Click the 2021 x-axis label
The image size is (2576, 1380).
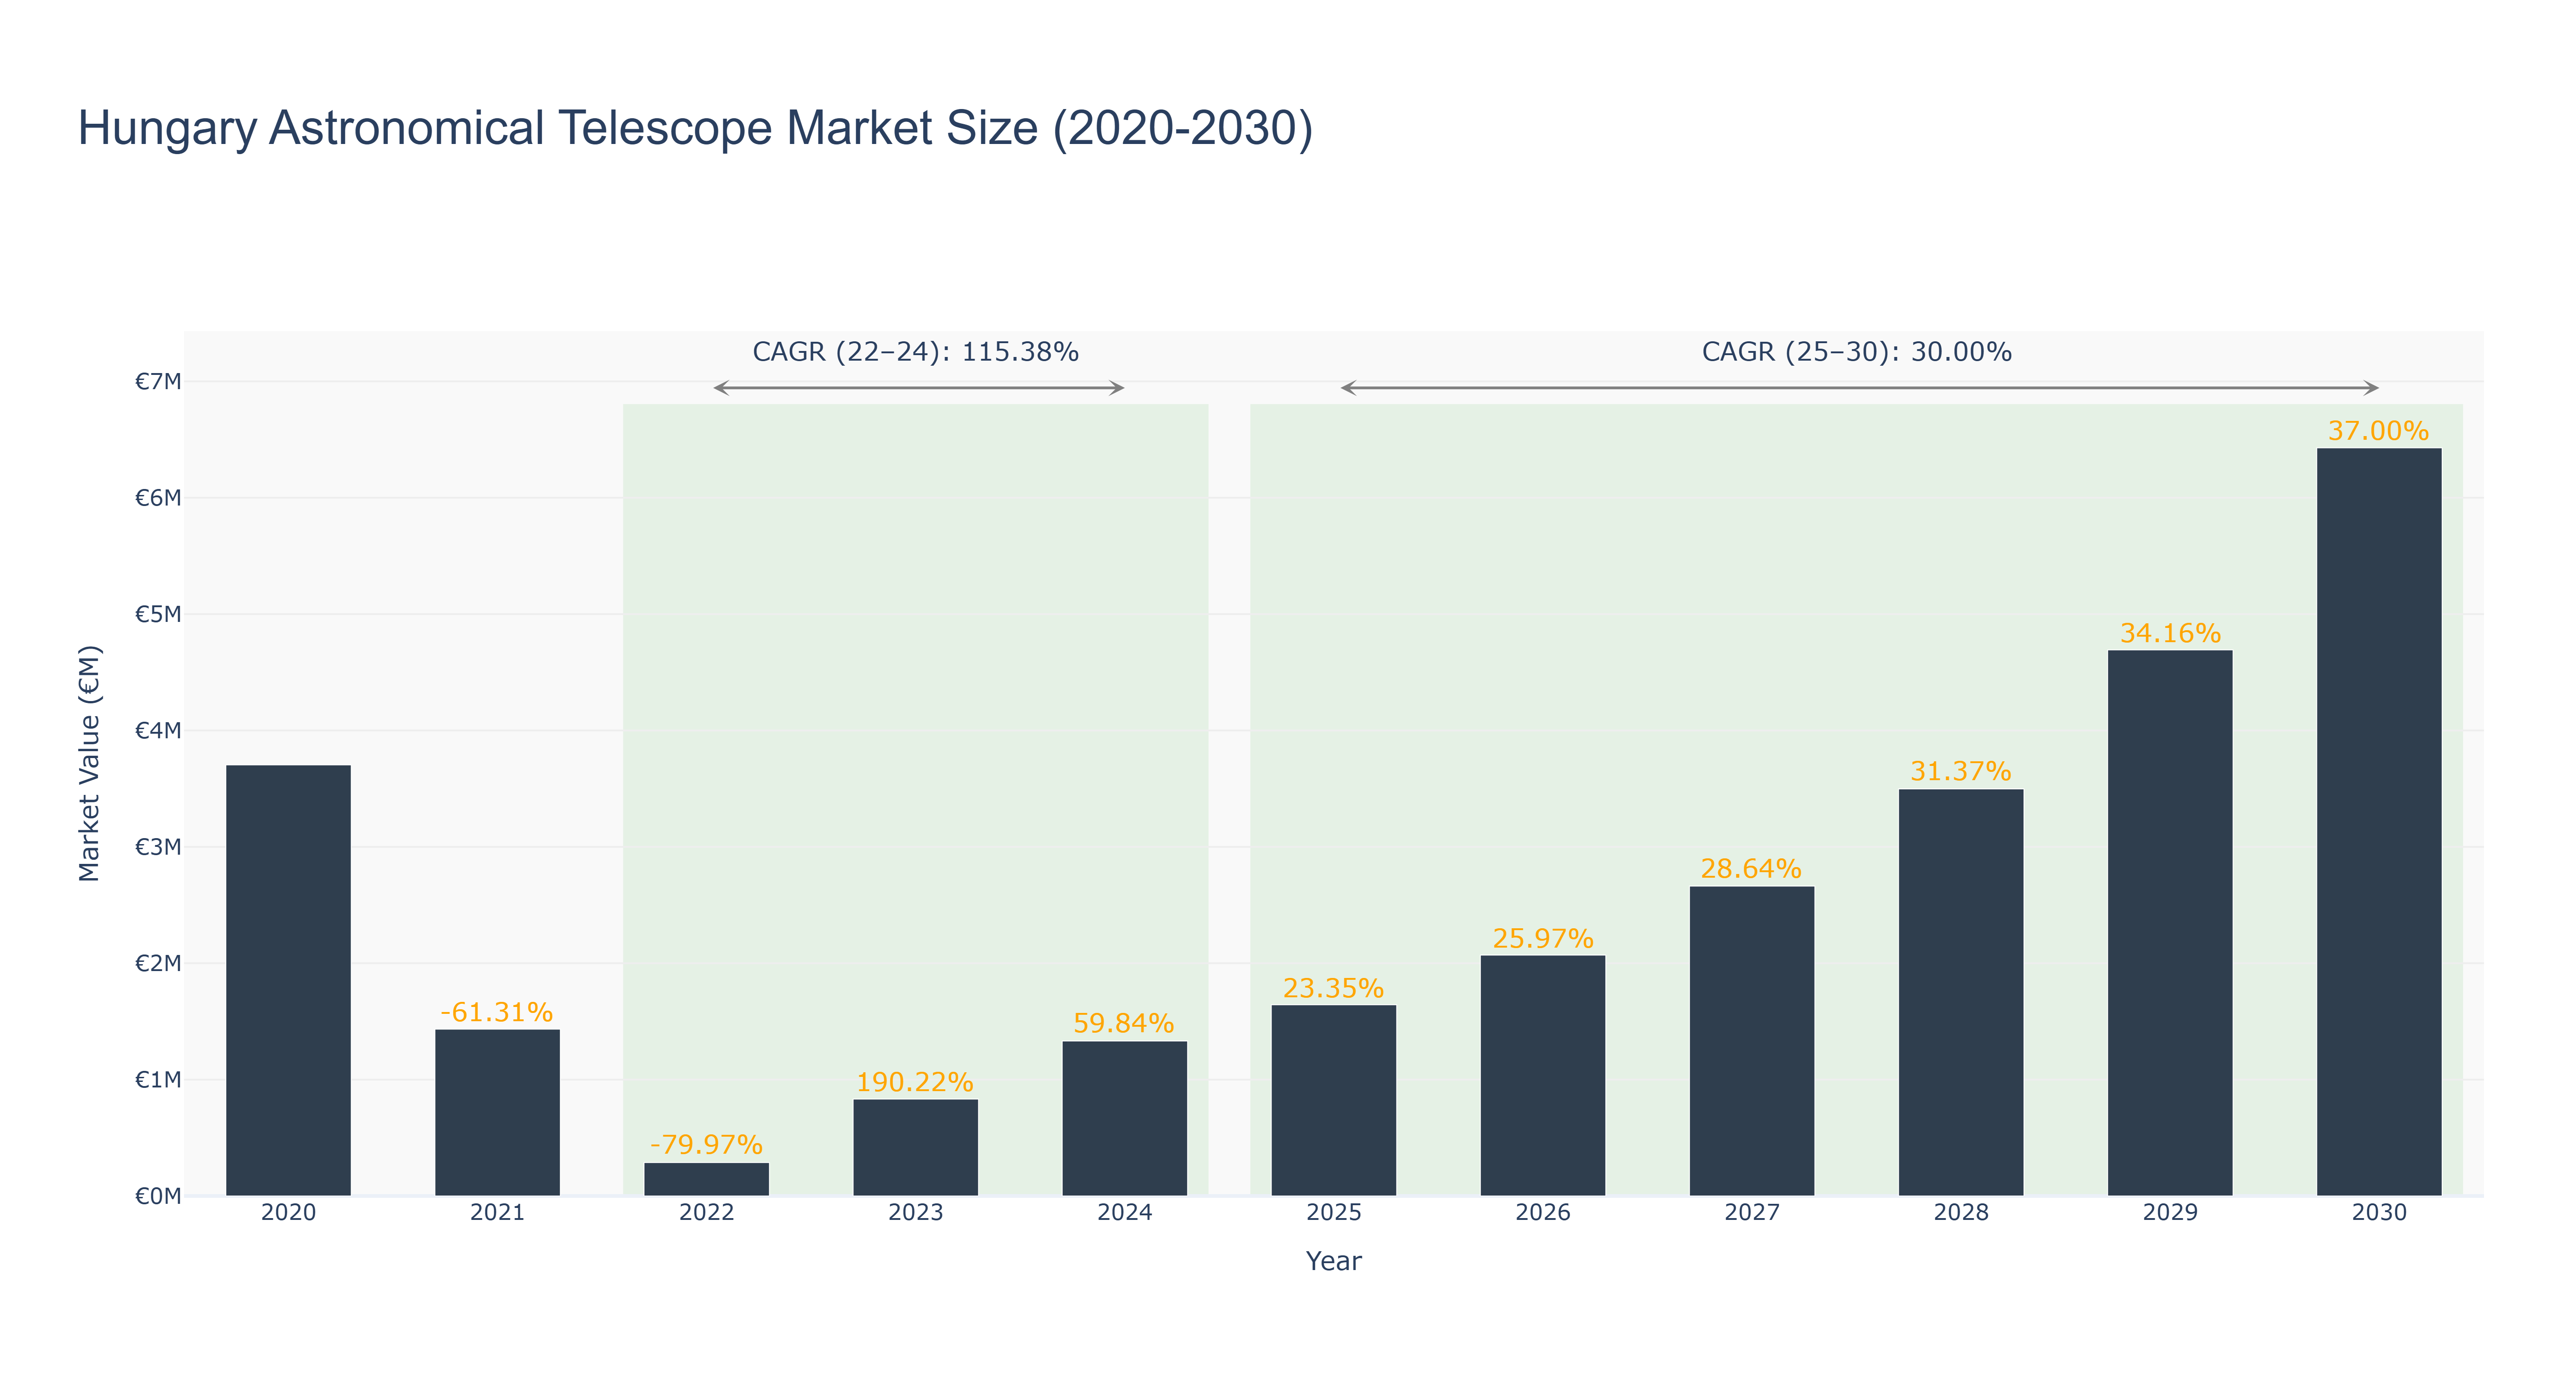[x=497, y=1213]
